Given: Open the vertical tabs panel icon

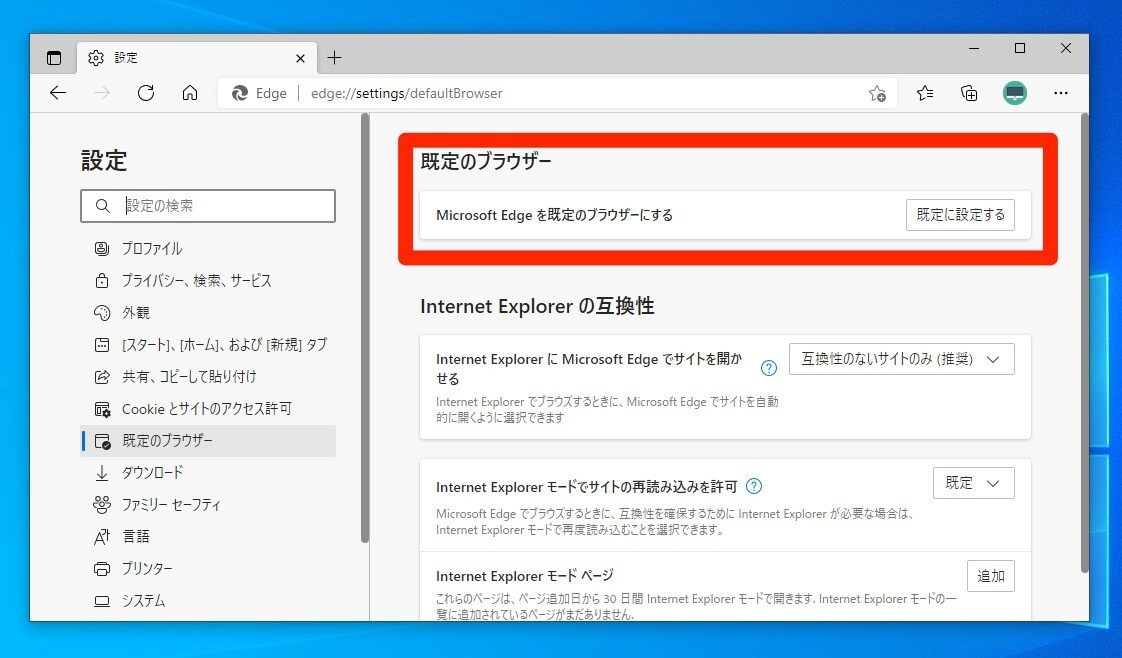Looking at the screenshot, I should pos(54,58).
